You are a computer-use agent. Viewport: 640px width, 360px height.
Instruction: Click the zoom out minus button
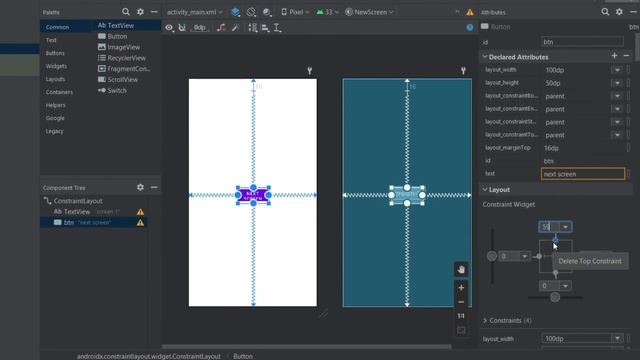461,302
